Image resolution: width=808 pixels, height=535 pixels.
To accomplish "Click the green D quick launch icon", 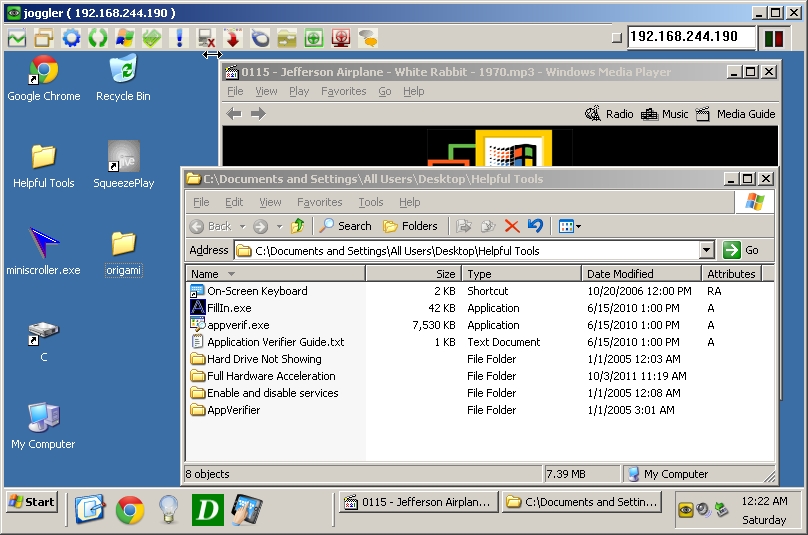I will click(x=208, y=510).
